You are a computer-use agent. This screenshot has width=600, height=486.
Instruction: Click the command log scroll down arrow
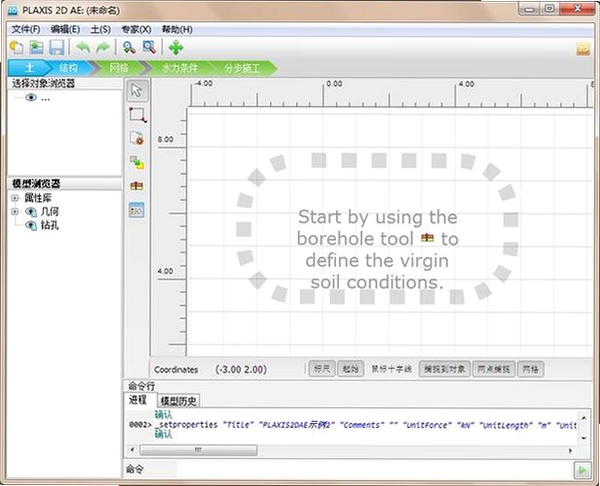[584, 438]
